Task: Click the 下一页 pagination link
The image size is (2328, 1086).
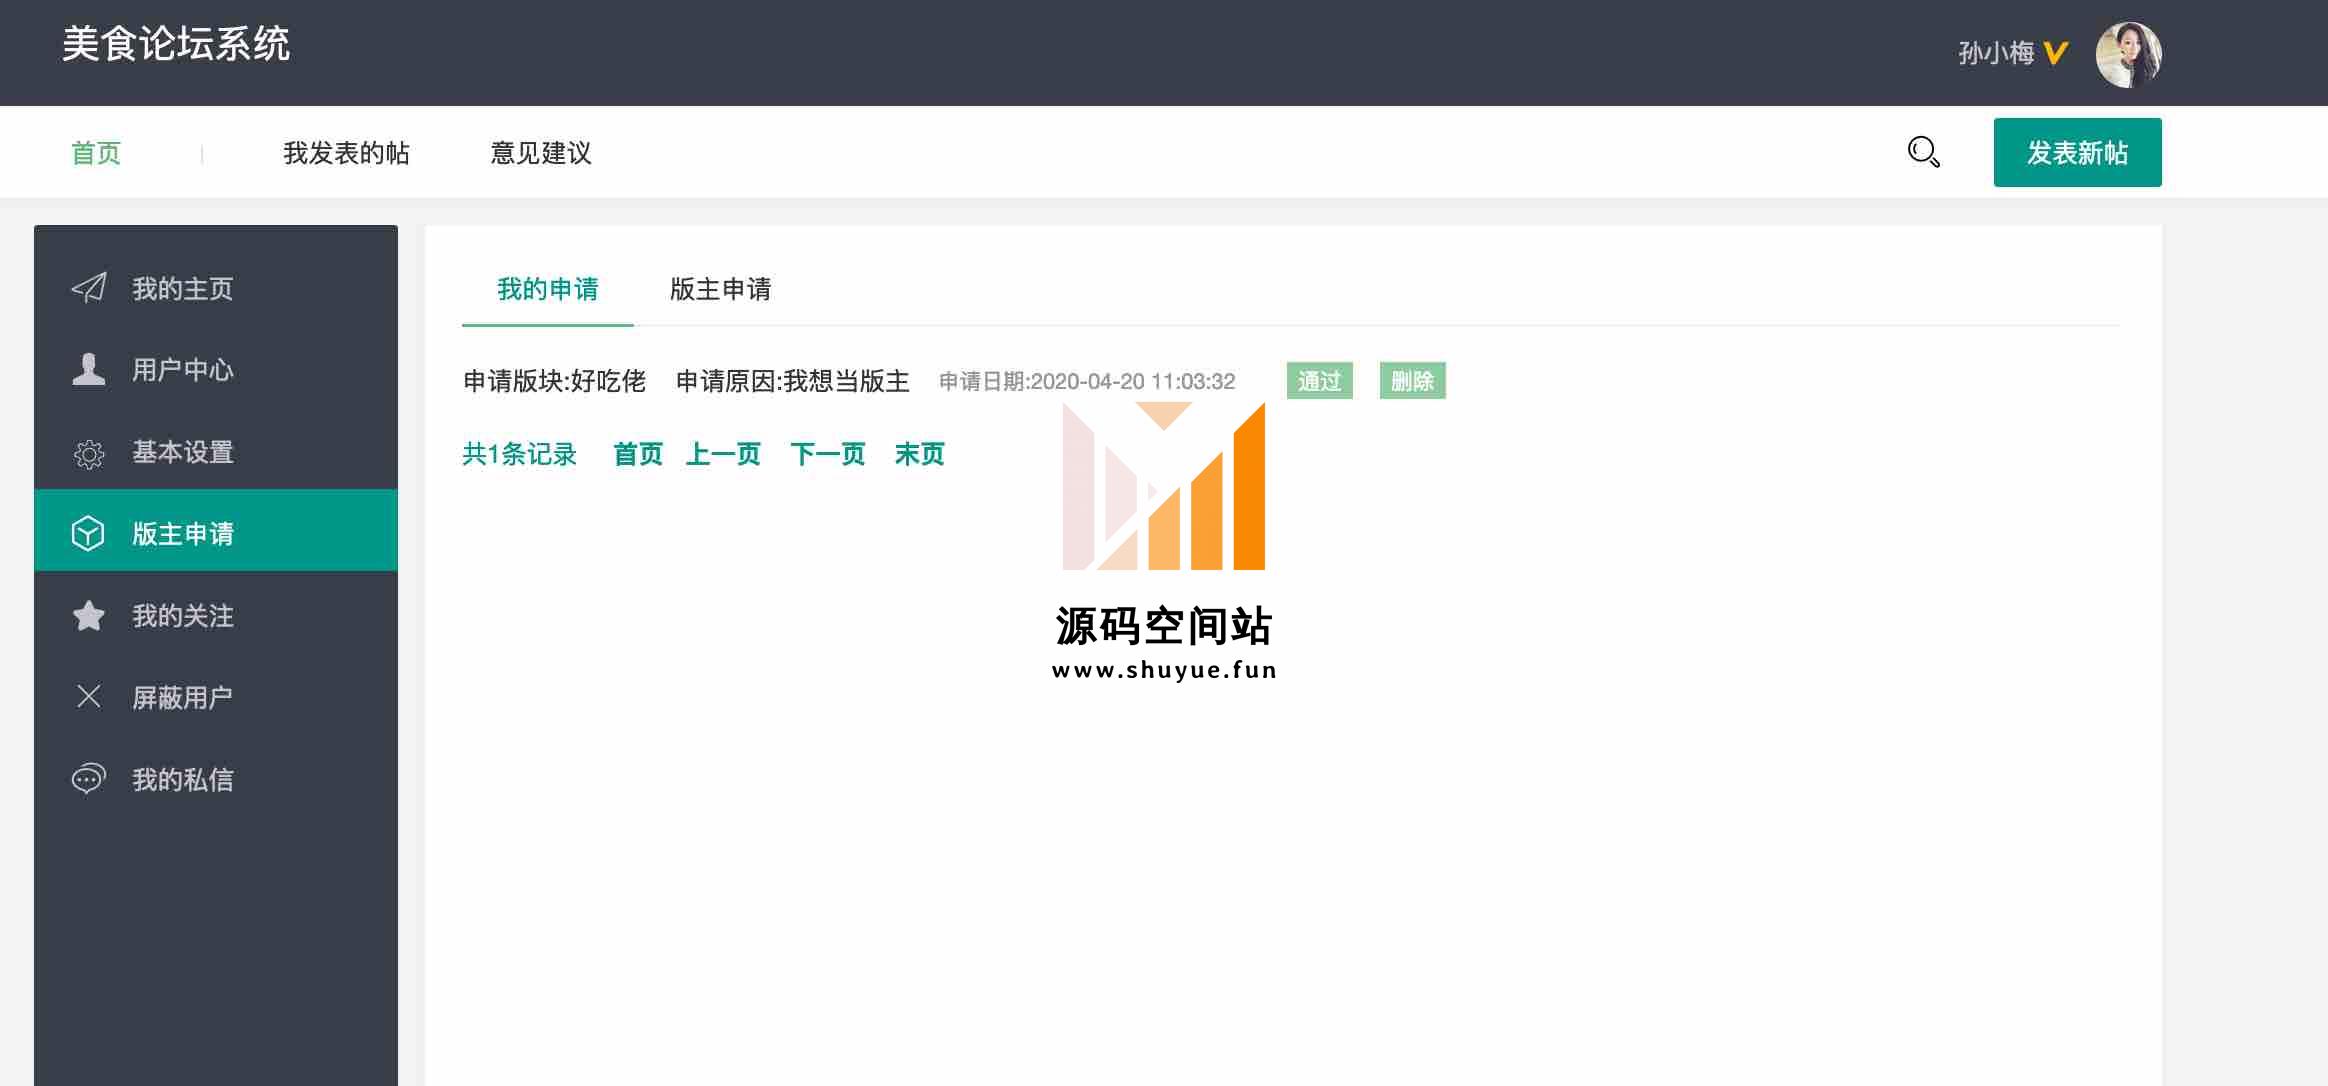Action: click(827, 454)
